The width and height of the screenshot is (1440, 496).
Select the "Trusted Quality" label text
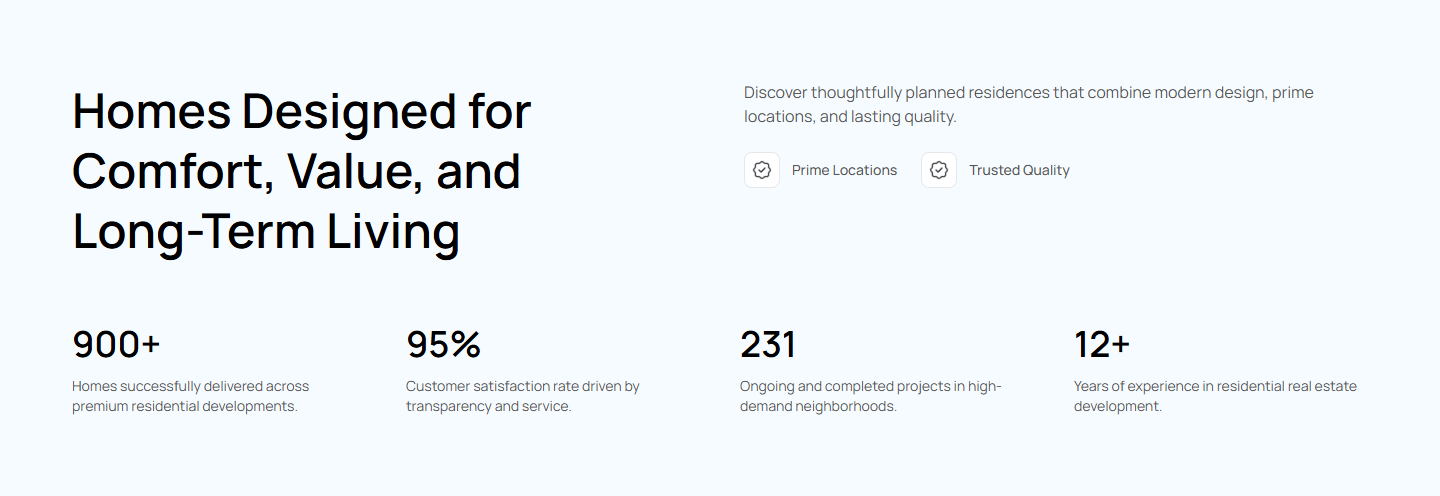pyautogui.click(x=1019, y=170)
